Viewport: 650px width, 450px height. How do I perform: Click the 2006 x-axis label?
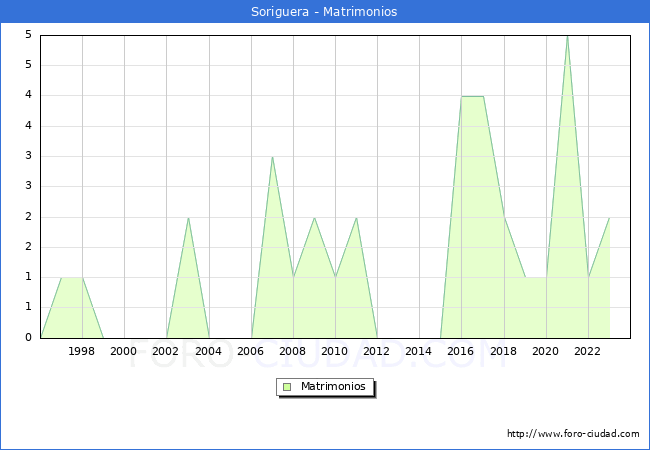coord(250,351)
